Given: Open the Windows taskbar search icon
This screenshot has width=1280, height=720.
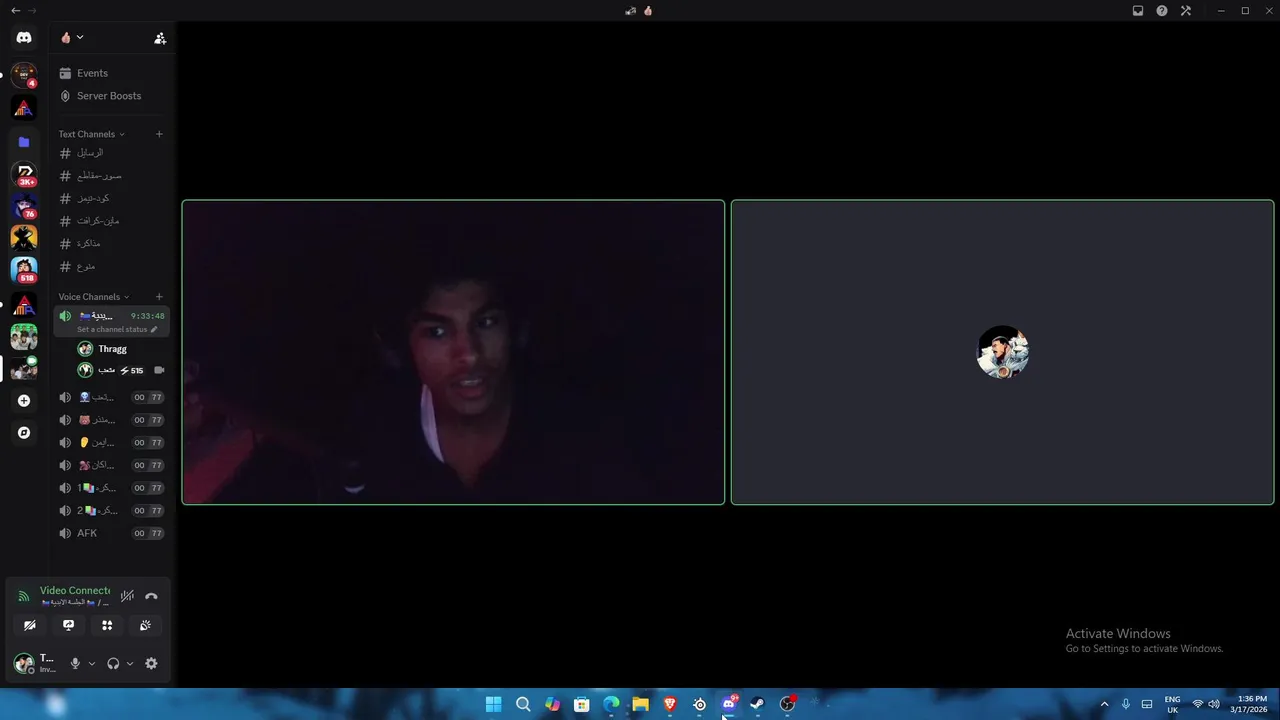Looking at the screenshot, I should (523, 704).
